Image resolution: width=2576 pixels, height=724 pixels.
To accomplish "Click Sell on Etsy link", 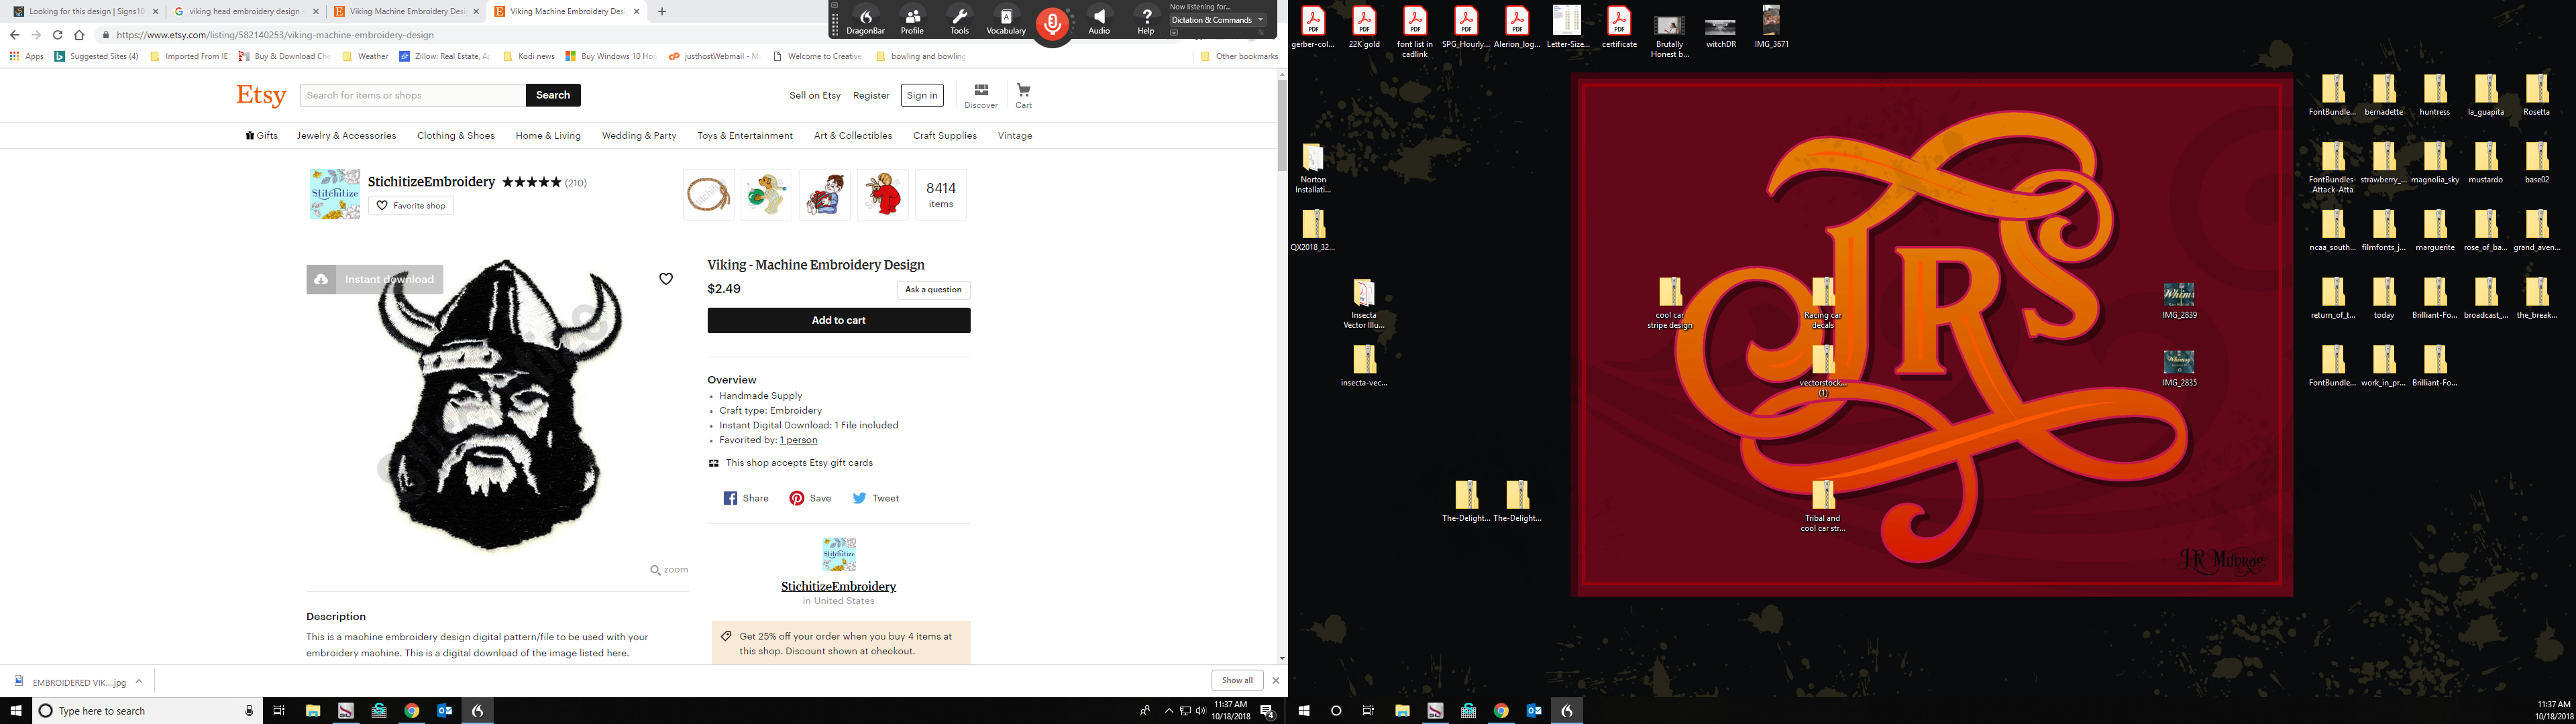I will 815,96.
